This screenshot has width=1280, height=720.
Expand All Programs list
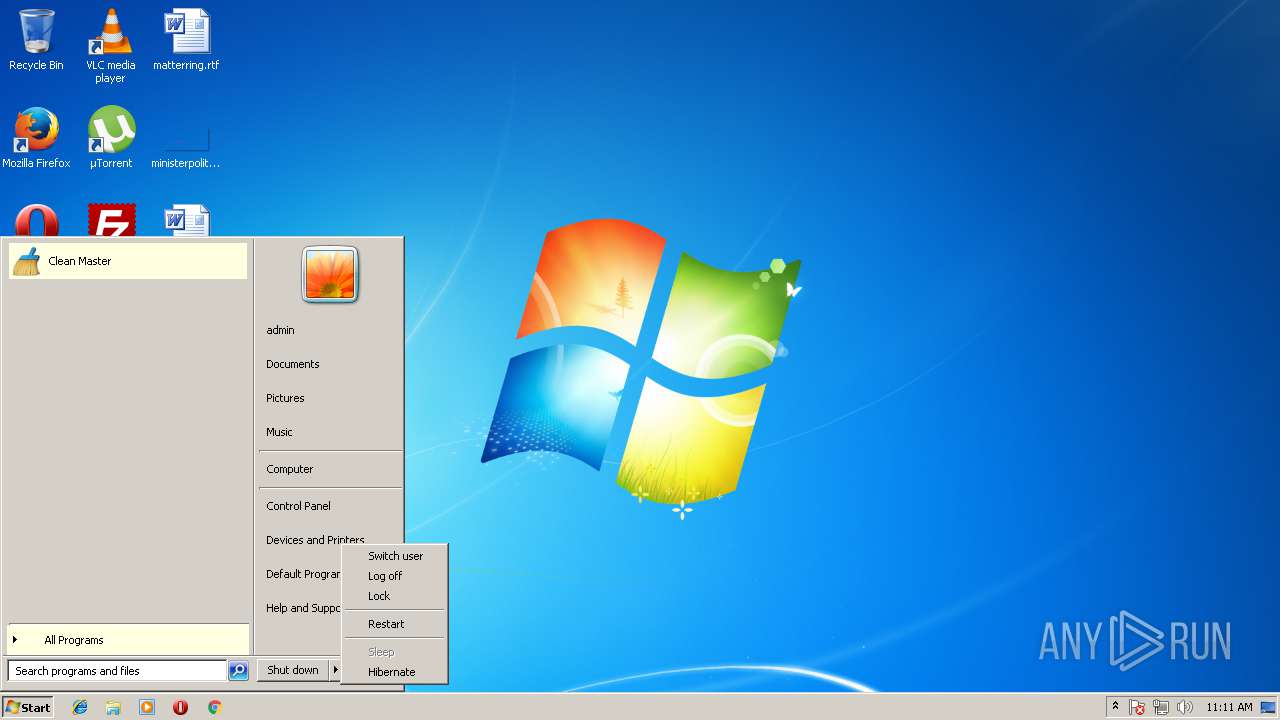click(127, 640)
